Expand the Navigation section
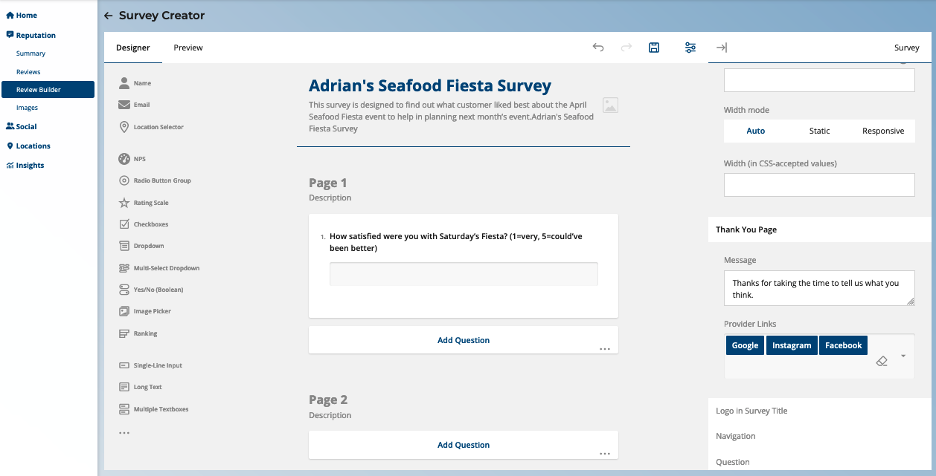Screen dimensions: 936x476 [736, 436]
